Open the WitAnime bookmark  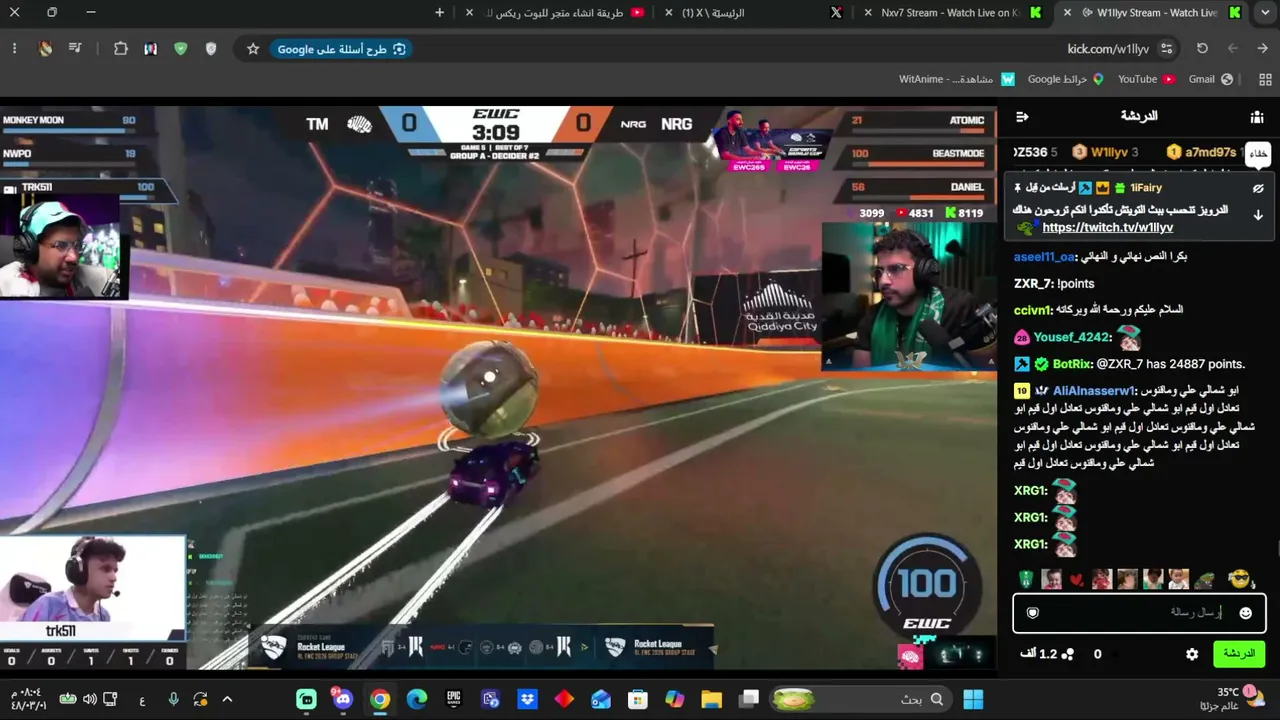(957, 79)
